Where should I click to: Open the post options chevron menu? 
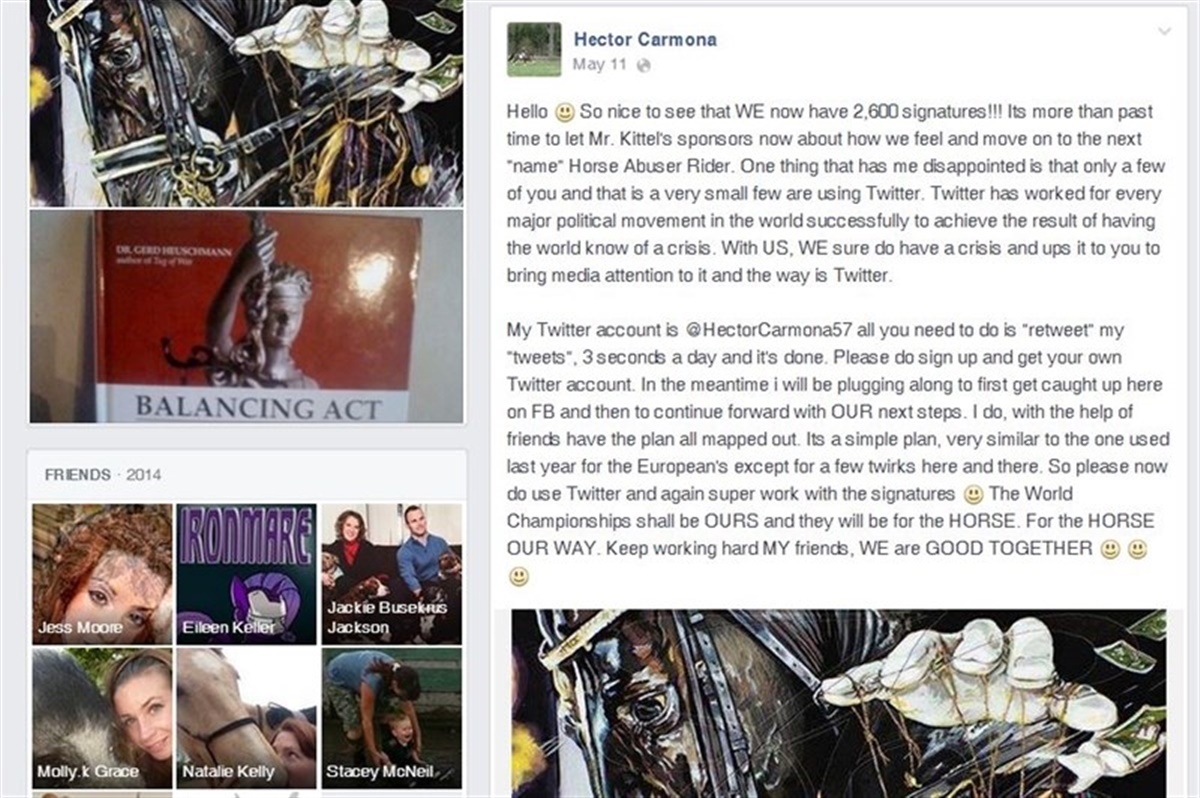(1164, 31)
